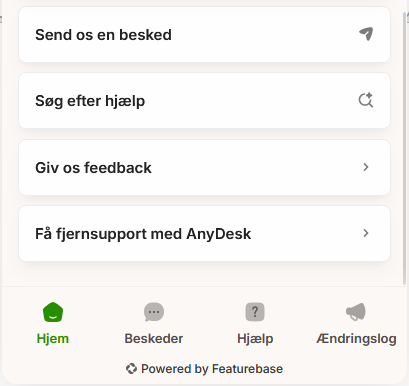
Task: Switch to the Hjem tab label
Action: click(x=53, y=339)
